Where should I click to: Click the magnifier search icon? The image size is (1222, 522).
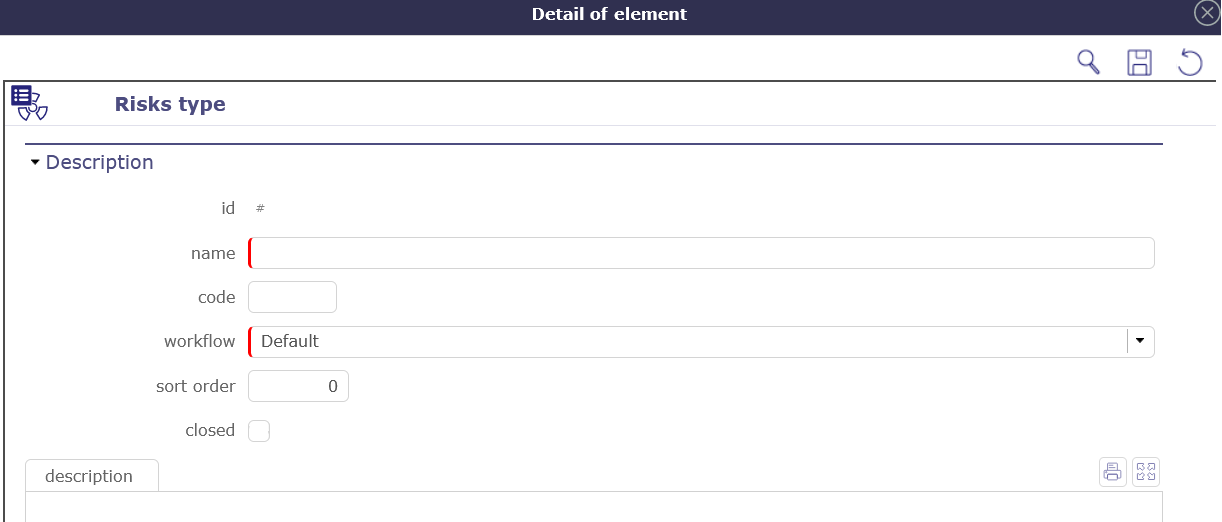click(1088, 62)
